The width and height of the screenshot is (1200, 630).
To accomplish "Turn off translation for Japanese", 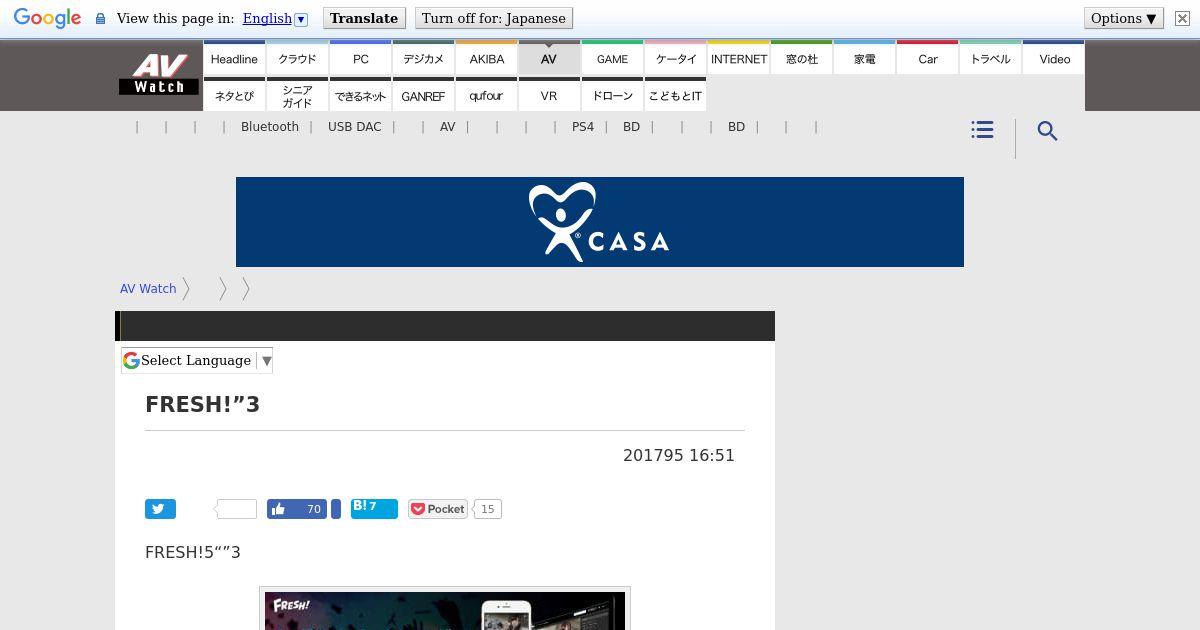I will 494,18.
